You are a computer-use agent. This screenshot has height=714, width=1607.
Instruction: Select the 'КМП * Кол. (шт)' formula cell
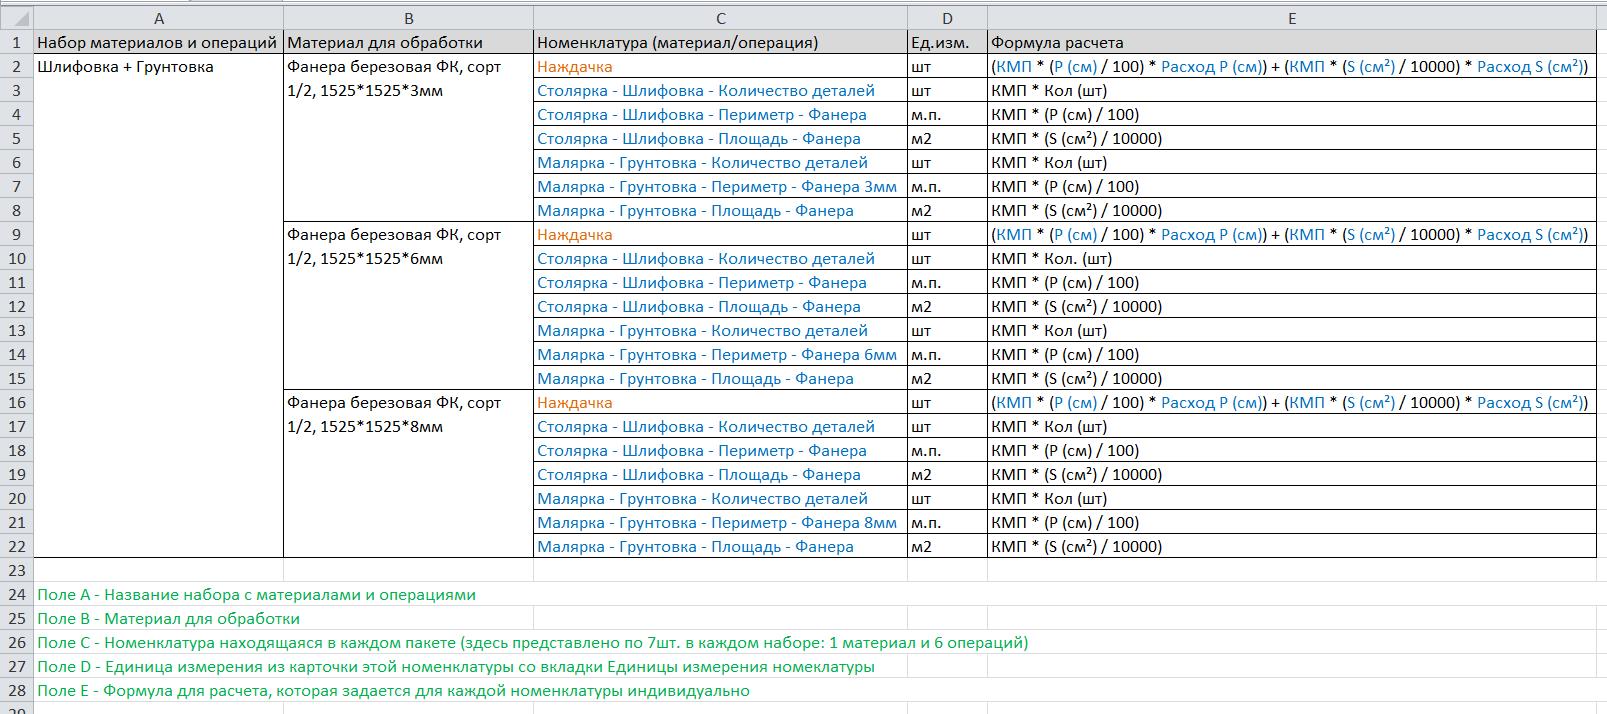(x=1051, y=259)
